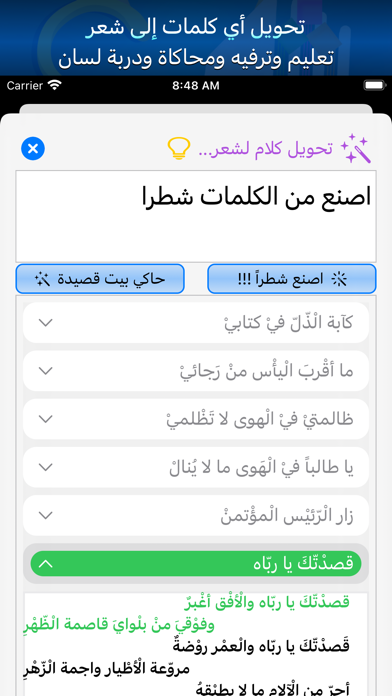This screenshot has width=392, height=696.
Task: Tap the تحويل كلام لشعر title text
Action: click(265, 149)
